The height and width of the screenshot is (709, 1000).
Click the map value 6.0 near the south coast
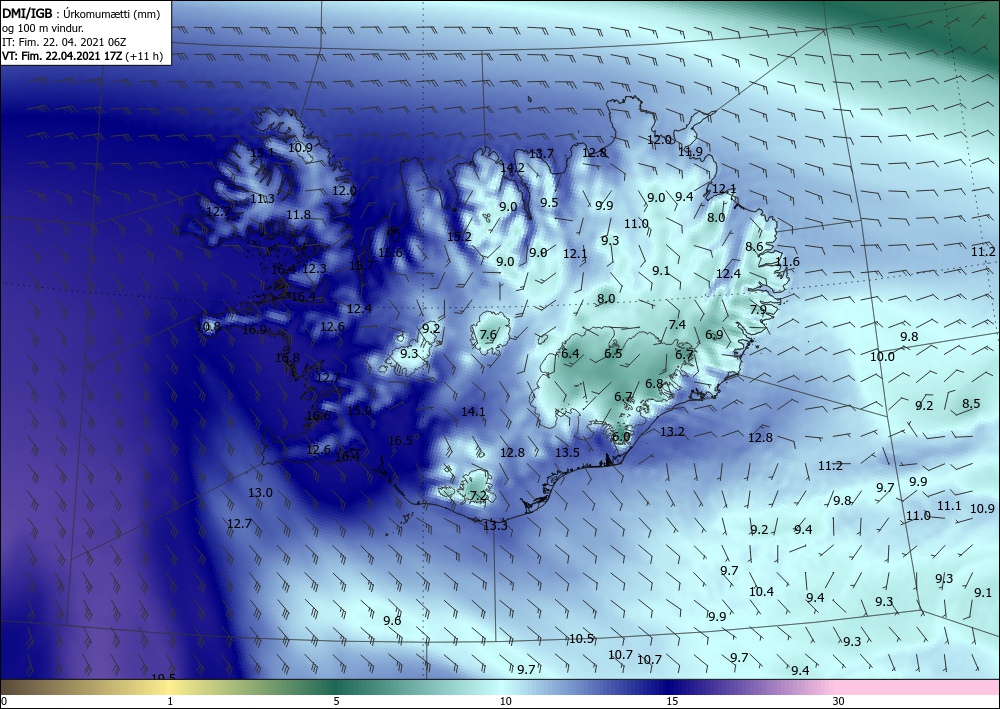(x=621, y=437)
